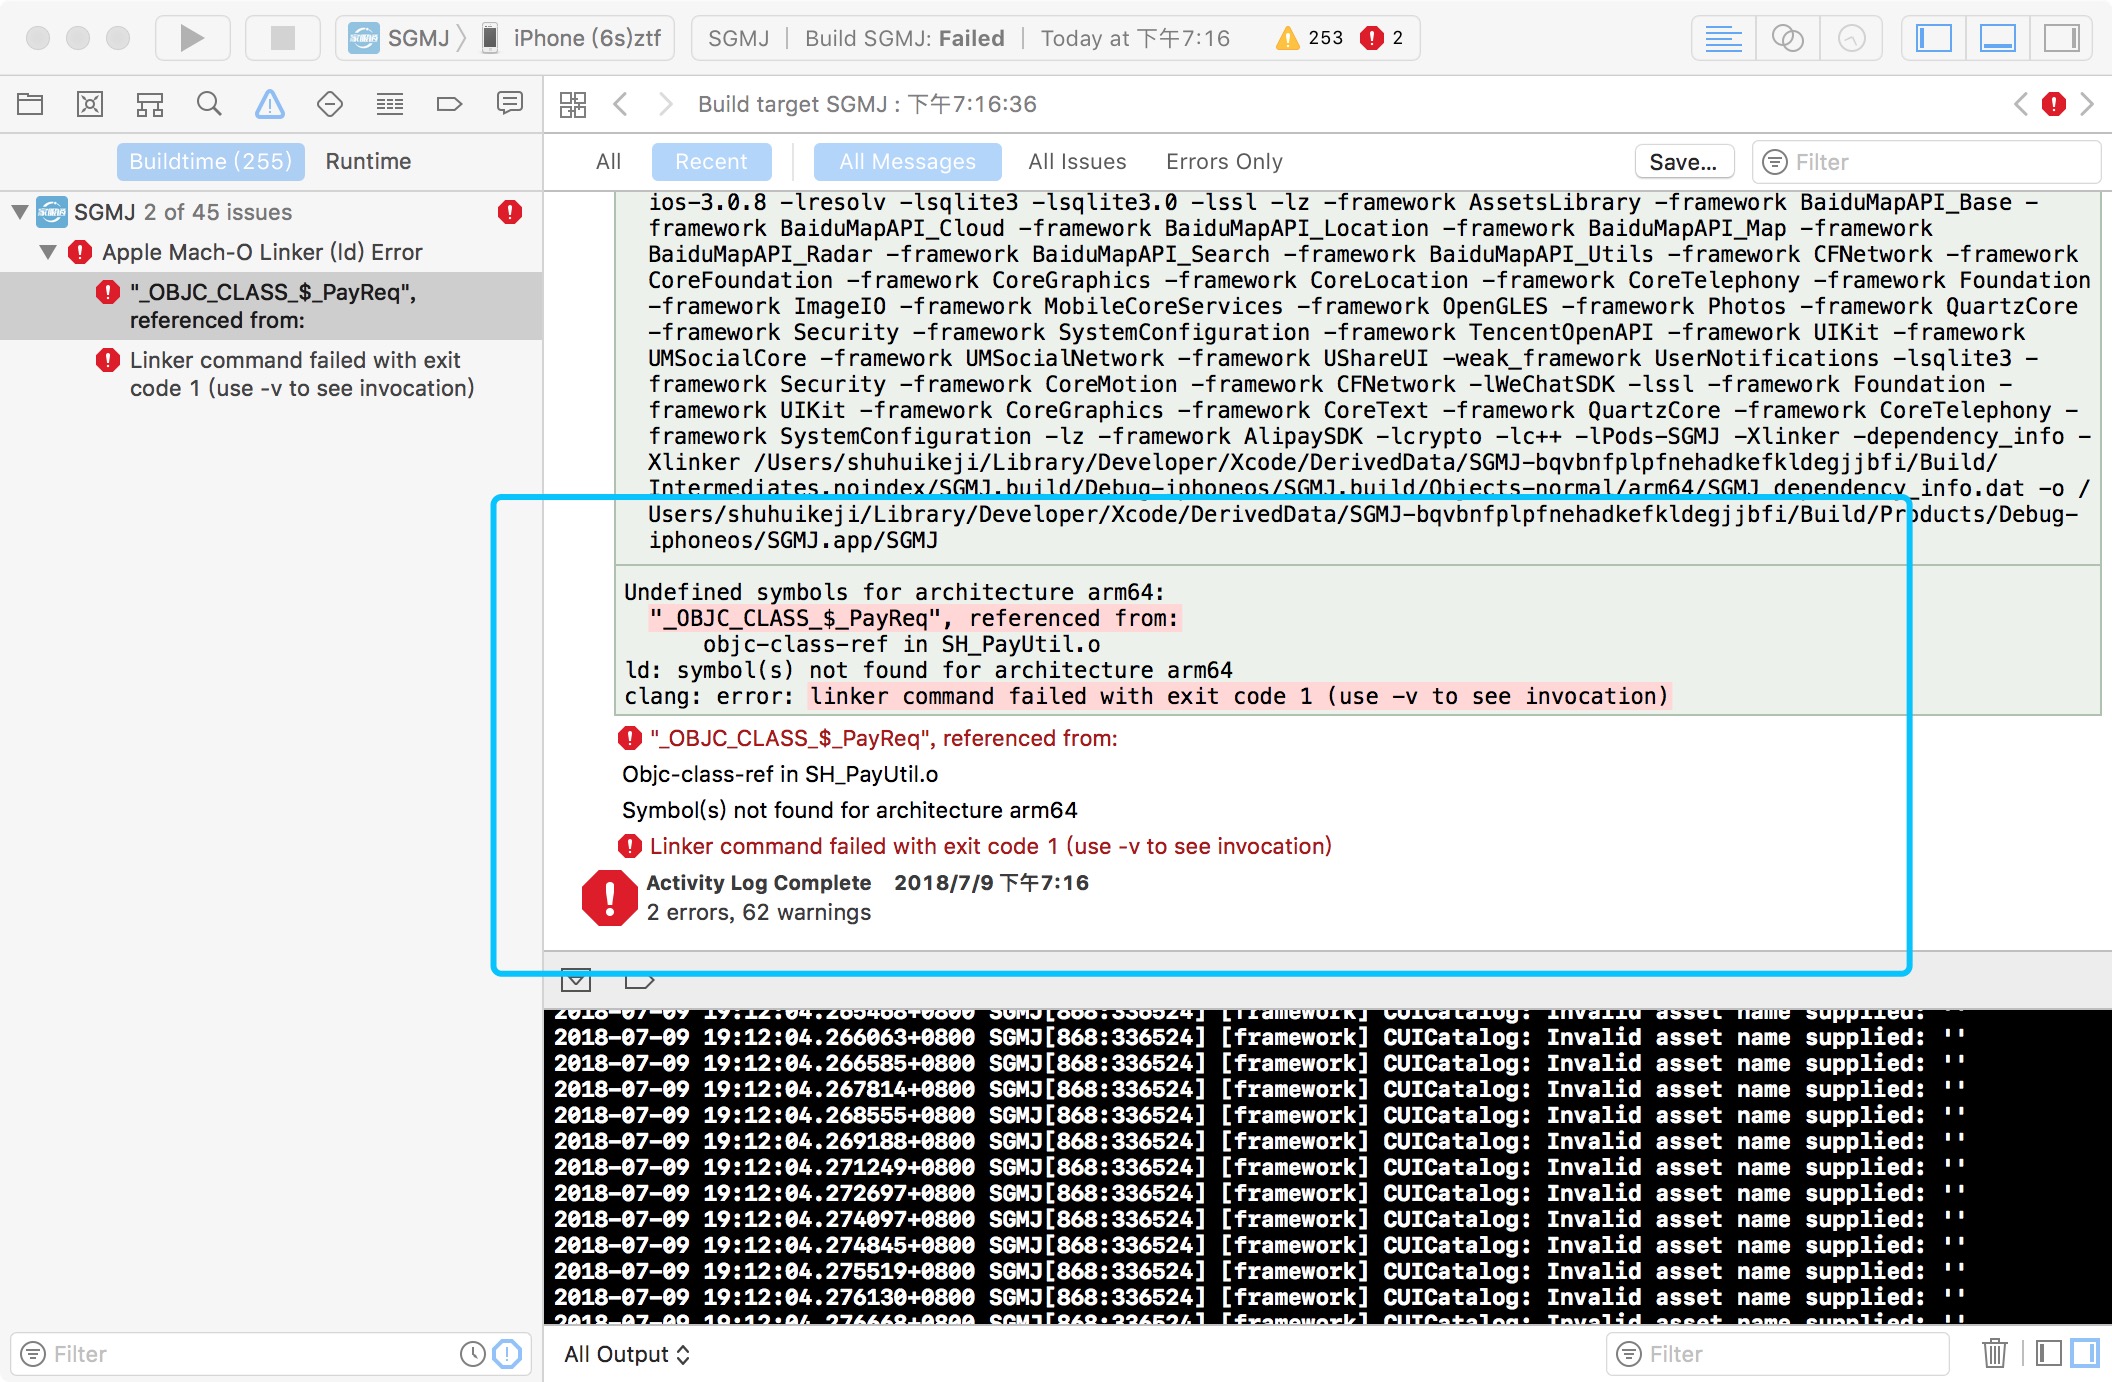Click the Save... button
2112x1382 pixels.
coord(1683,161)
